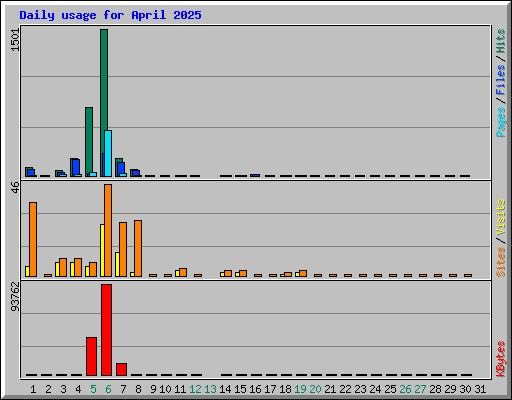Click the green weekend day label 19

[300, 389]
